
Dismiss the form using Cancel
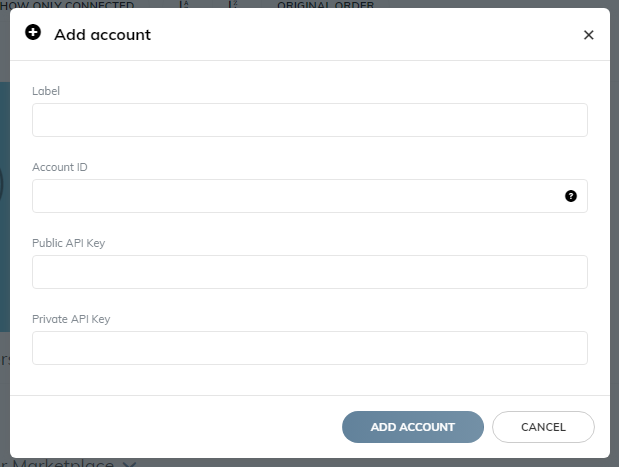543,427
